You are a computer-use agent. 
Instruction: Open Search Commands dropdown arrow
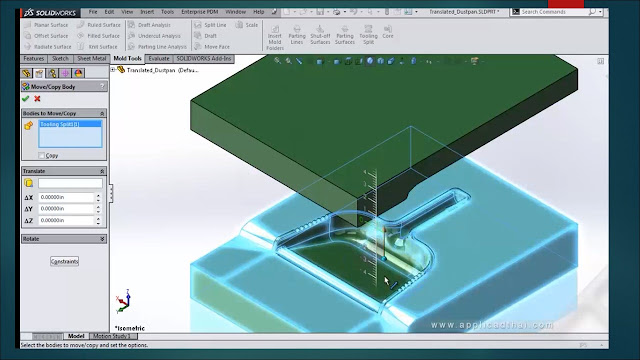click(x=600, y=12)
